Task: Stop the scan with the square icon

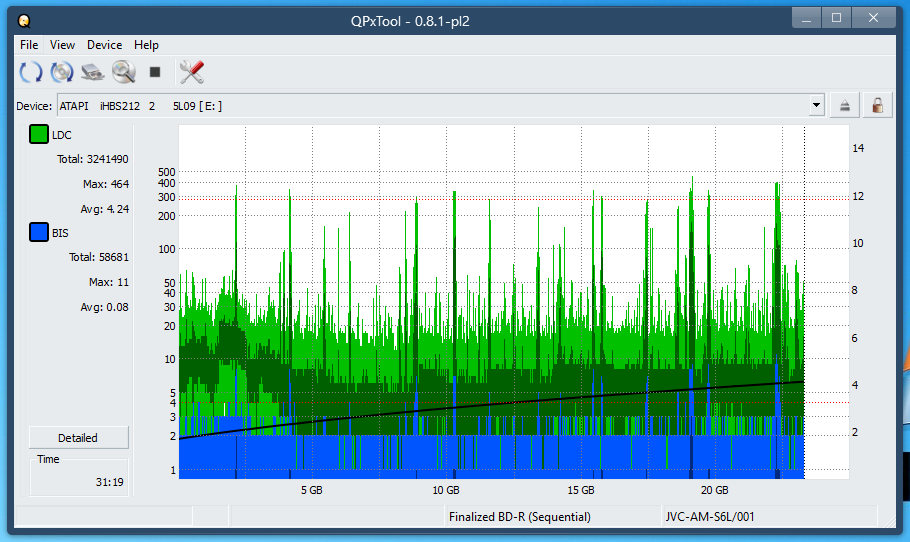Action: click(155, 72)
